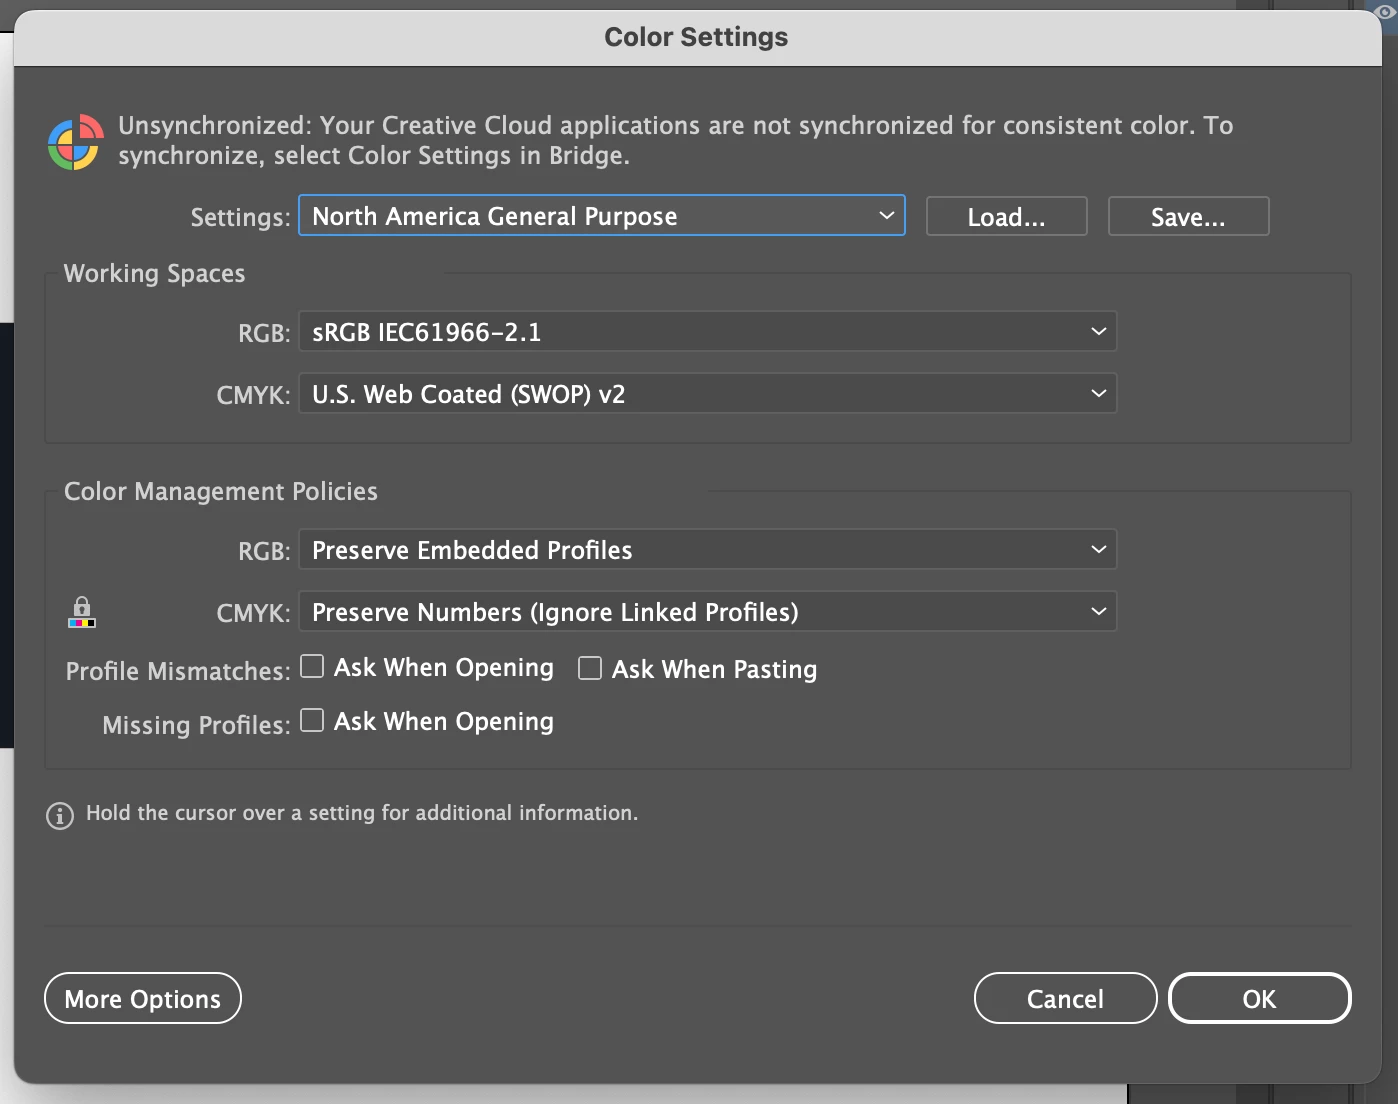
Task: Open the Working Spaces RGB dropdown
Action: click(x=708, y=332)
